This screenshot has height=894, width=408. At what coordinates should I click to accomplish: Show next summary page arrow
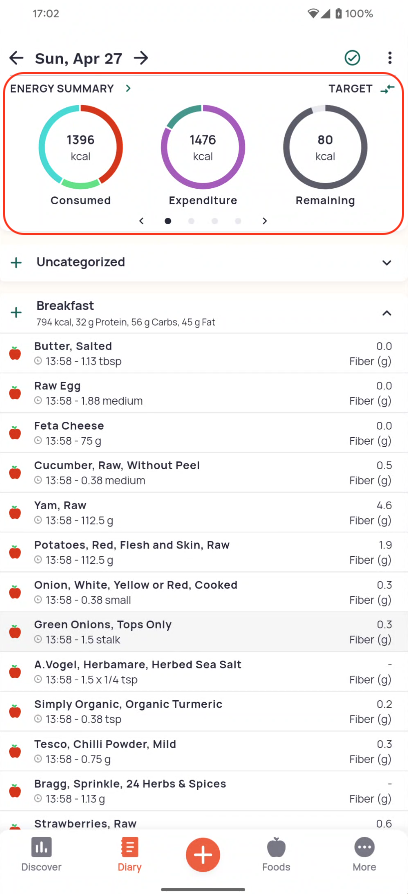click(264, 221)
